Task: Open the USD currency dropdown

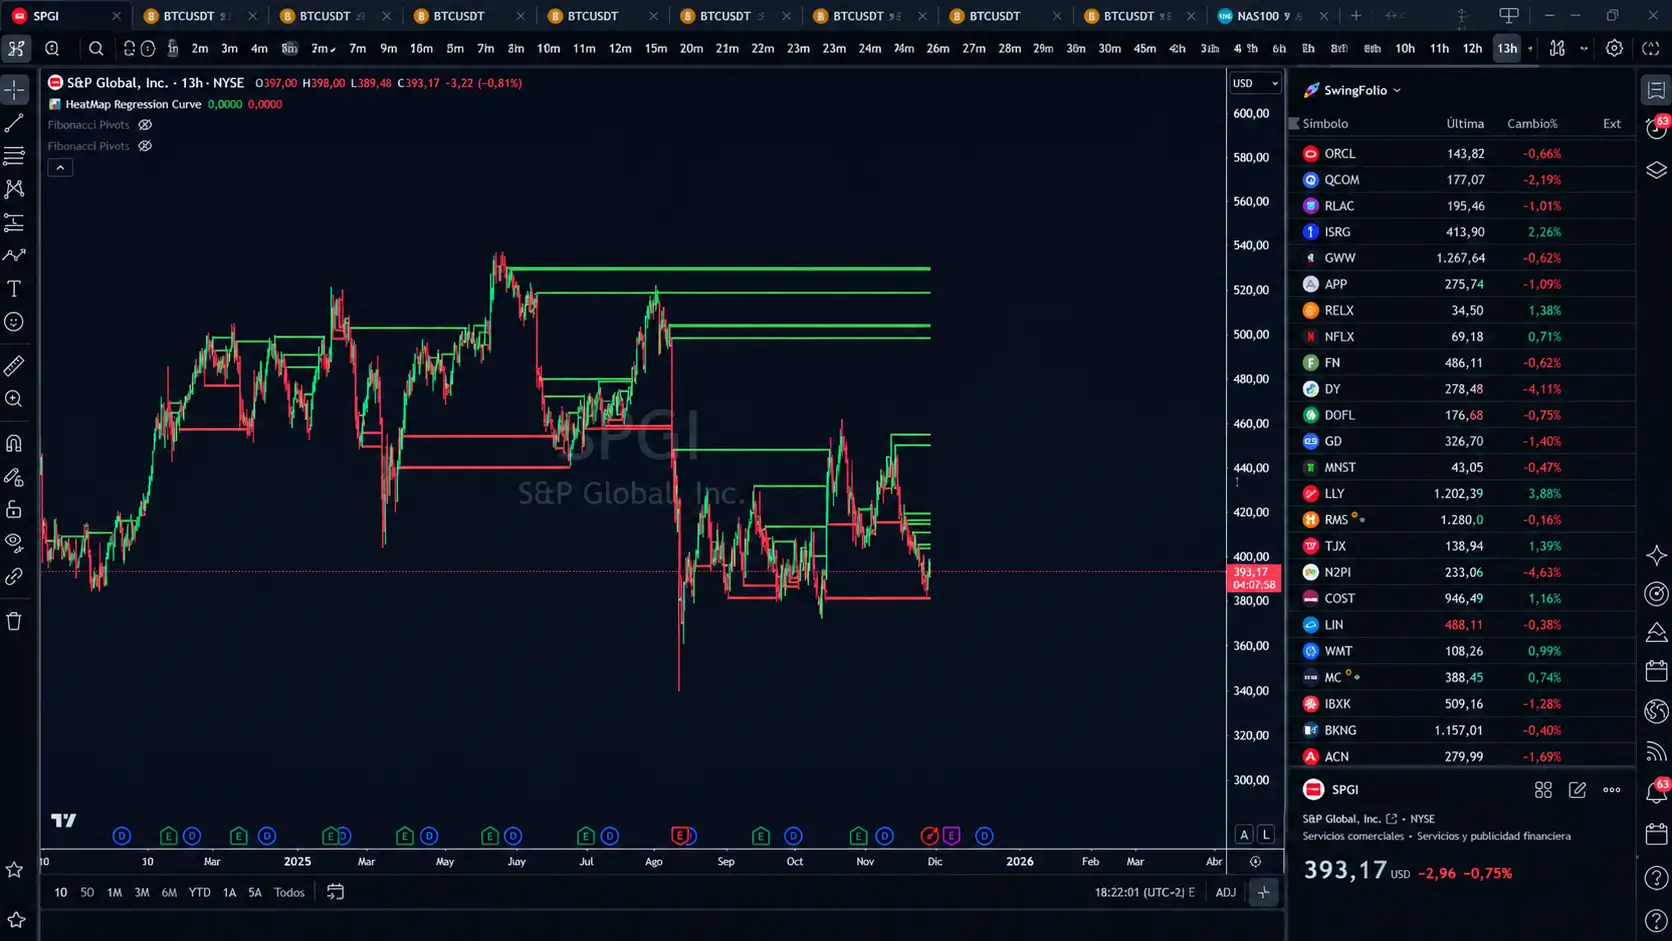Action: 1255,83
